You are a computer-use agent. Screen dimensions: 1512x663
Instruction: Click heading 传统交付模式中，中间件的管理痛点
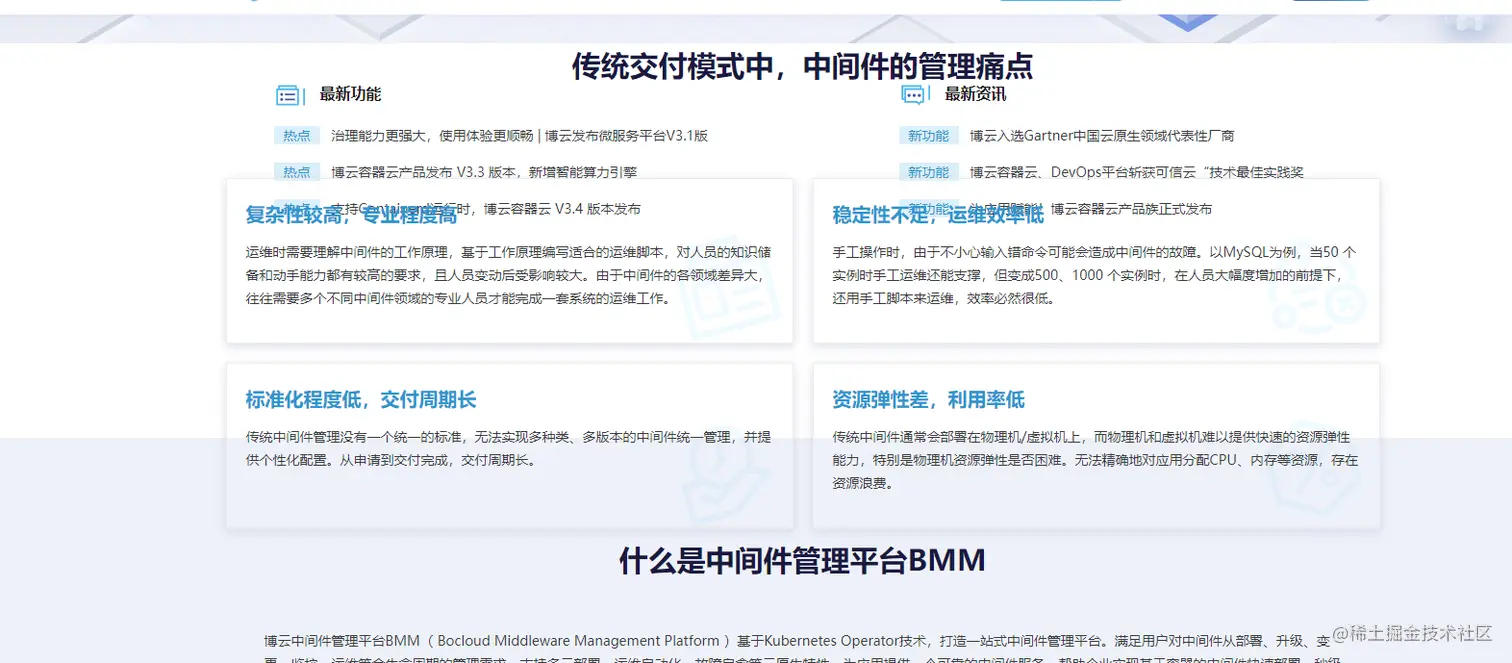[x=802, y=66]
